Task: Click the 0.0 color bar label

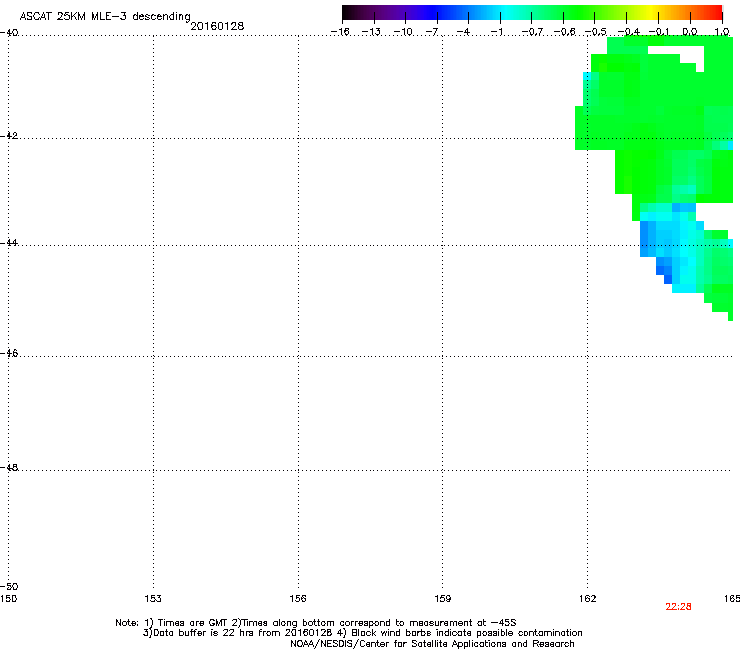Action: coord(690,32)
